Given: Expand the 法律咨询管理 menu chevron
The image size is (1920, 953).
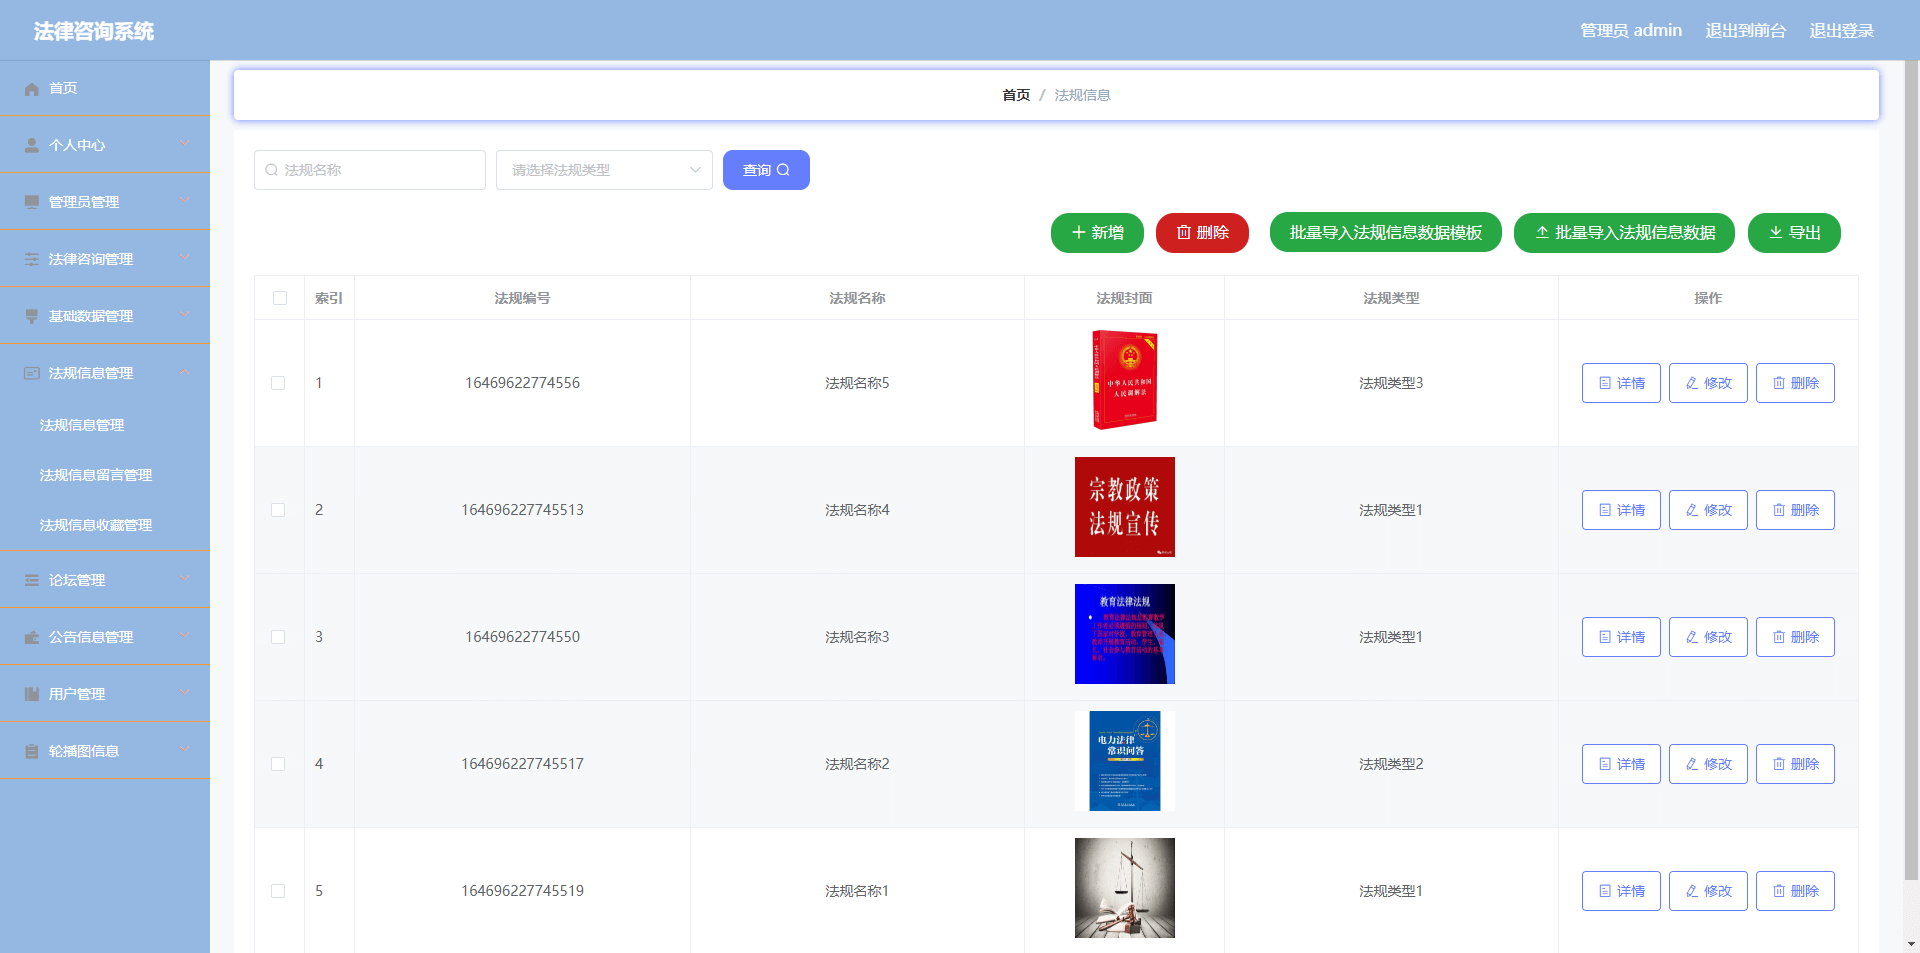Looking at the screenshot, I should [x=184, y=258].
